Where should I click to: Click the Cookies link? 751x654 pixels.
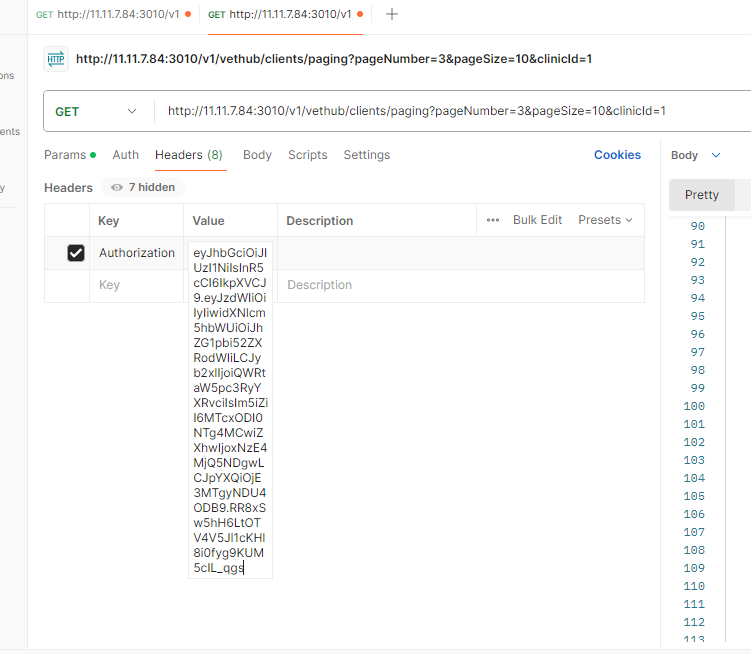tap(617, 155)
